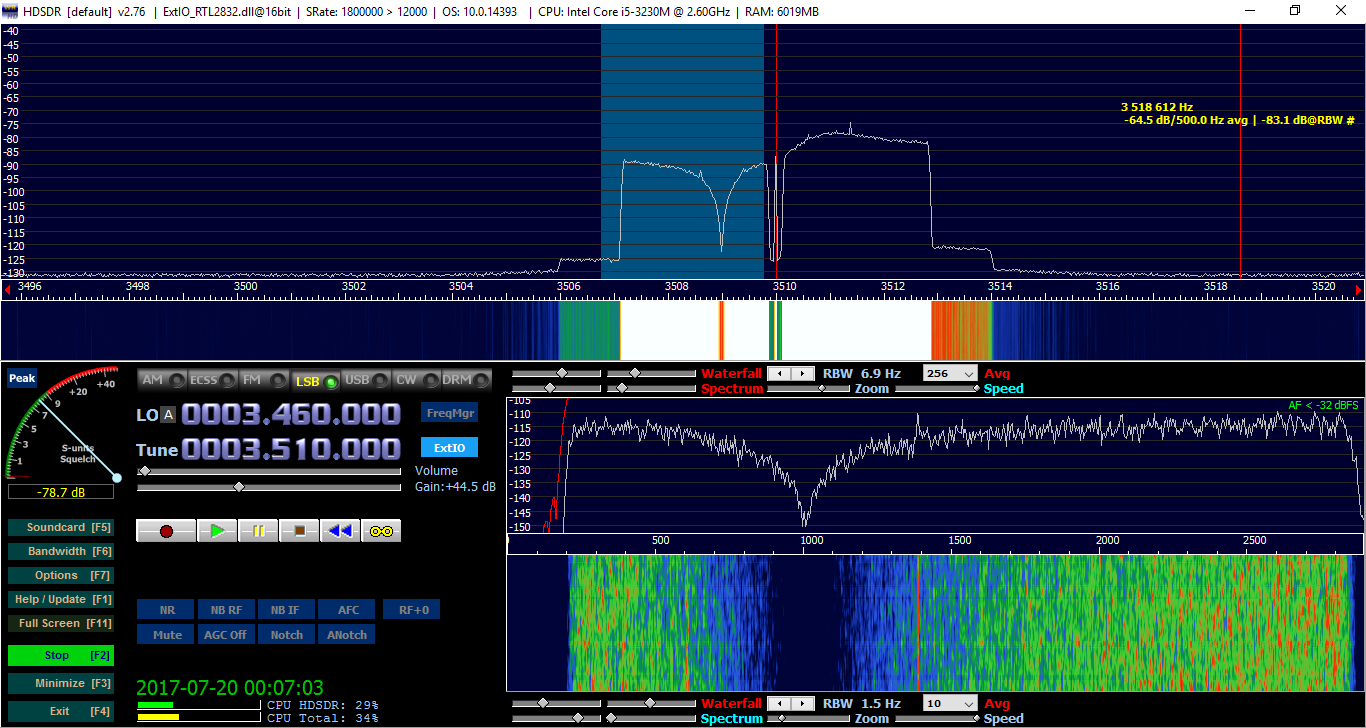Open Bandwidth [F6] settings
The image size is (1366, 728).
point(60,551)
